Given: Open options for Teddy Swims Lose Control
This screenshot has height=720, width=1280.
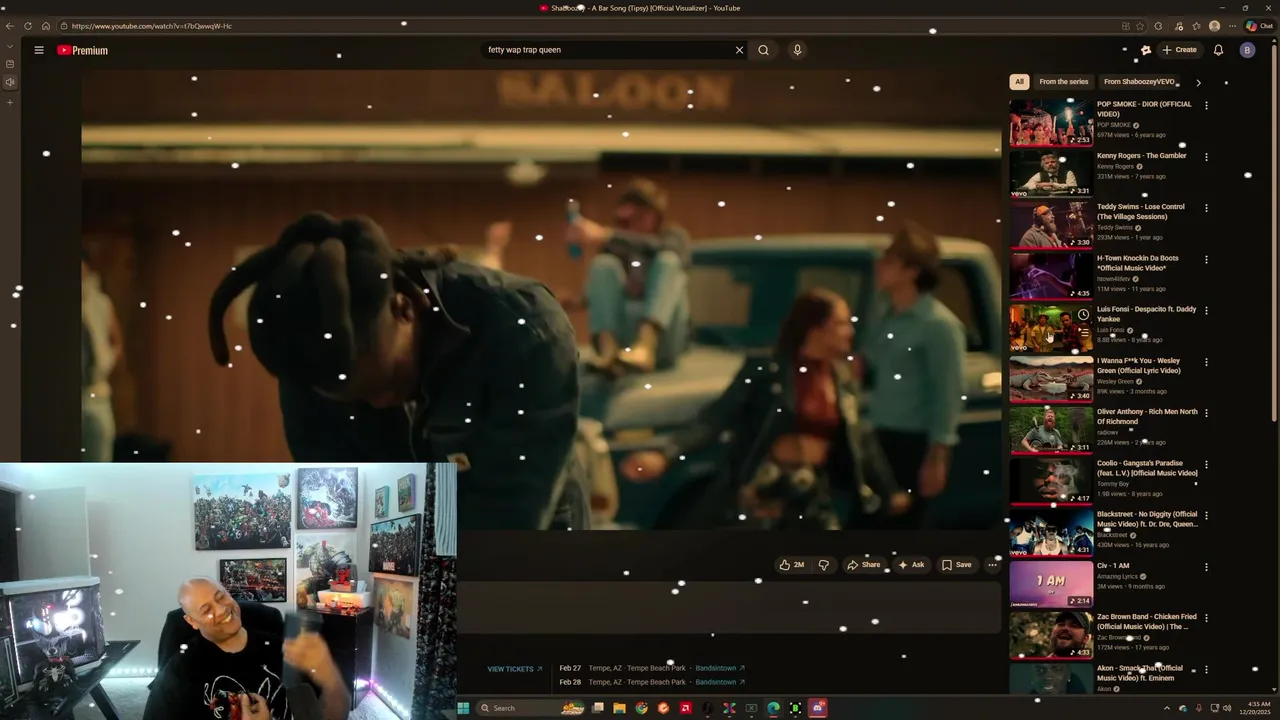Looking at the screenshot, I should tap(1206, 208).
